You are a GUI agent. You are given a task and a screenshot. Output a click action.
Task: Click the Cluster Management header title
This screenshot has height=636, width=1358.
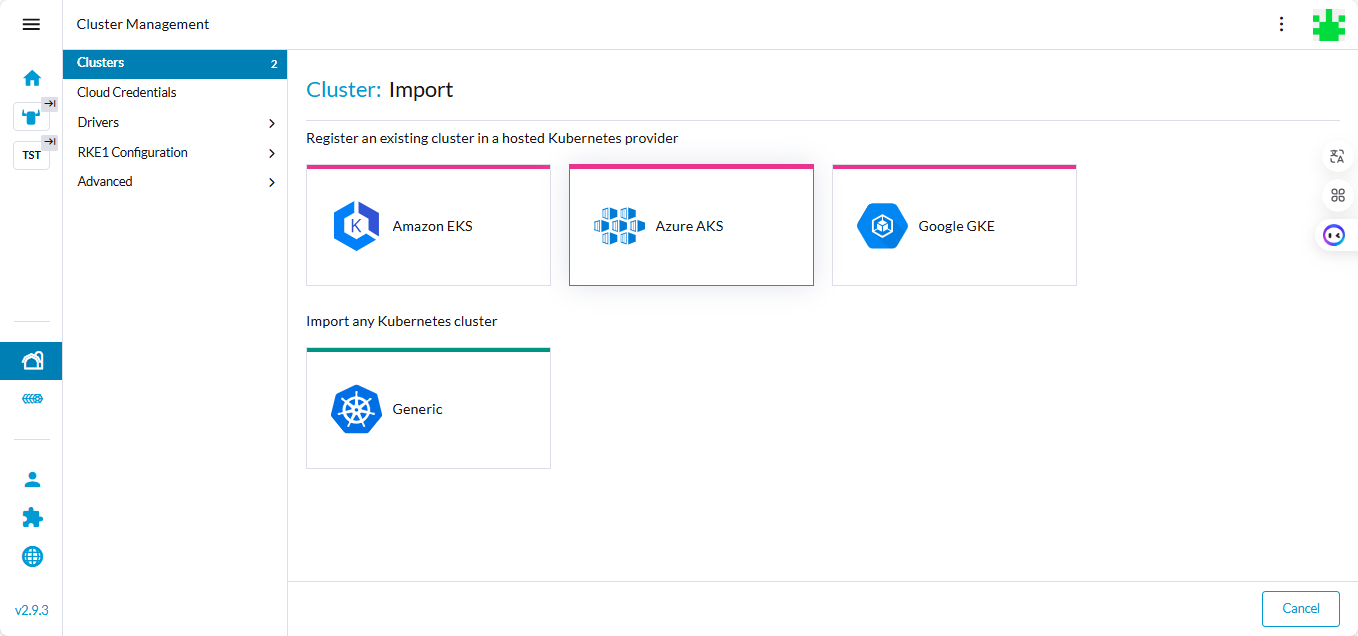pos(143,24)
